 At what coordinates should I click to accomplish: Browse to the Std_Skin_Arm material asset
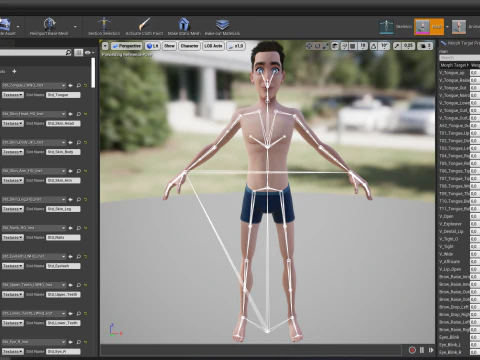(x=79, y=171)
